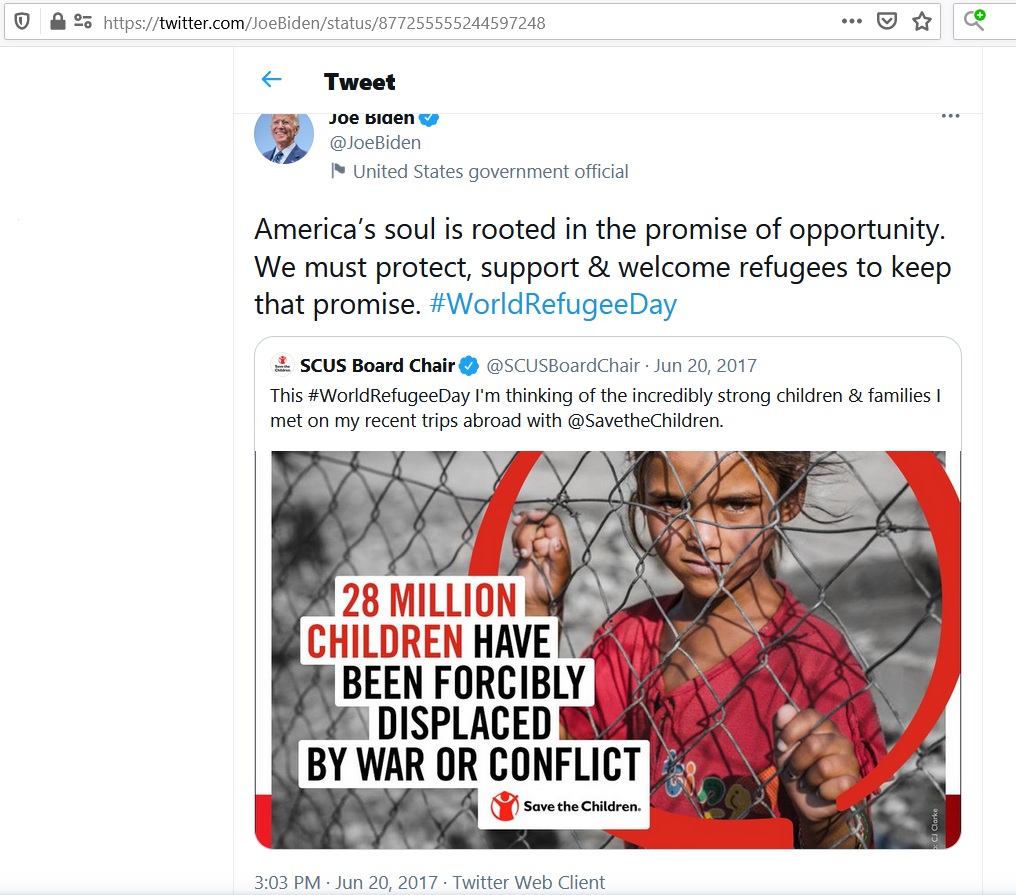
Task: Go back using the blue arrow
Action: [271, 80]
